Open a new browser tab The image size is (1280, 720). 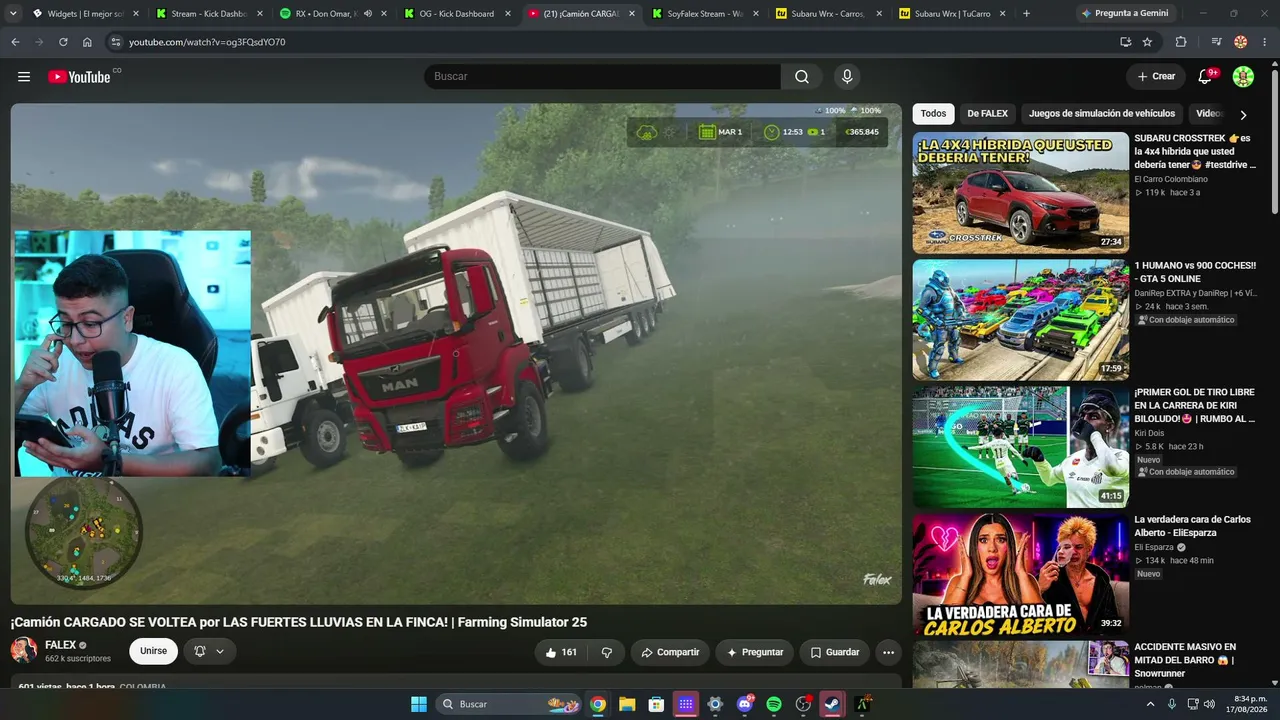(x=1026, y=14)
